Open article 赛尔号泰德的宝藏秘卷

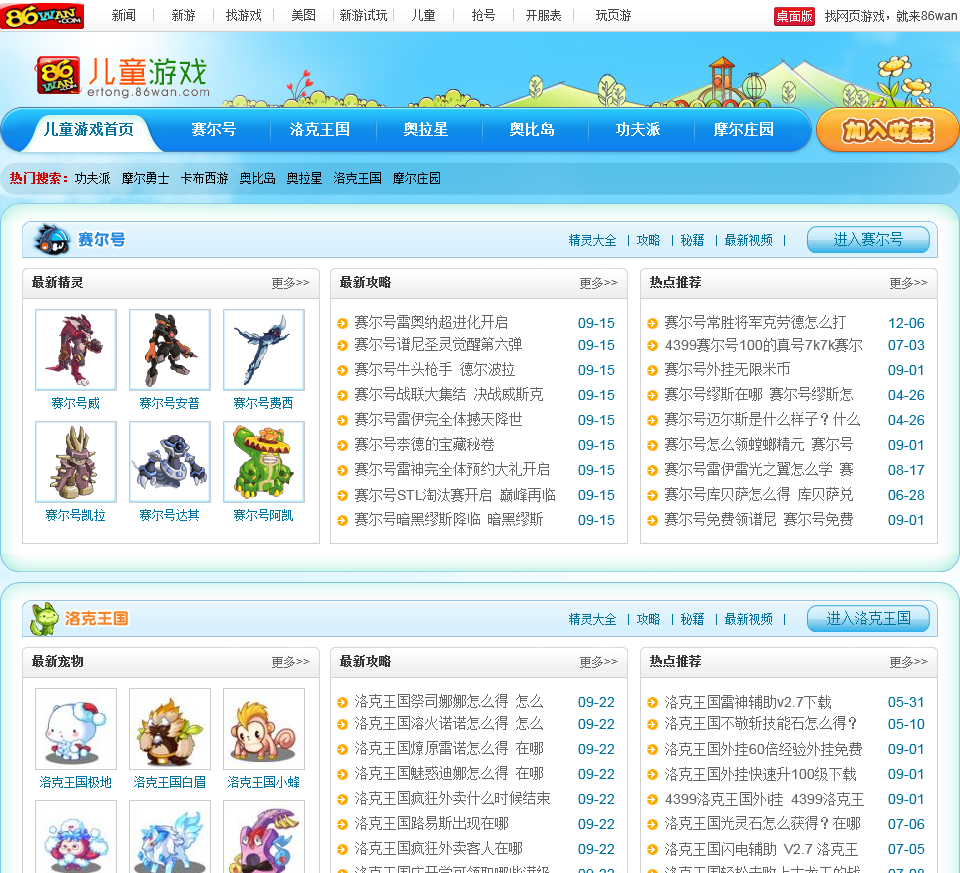coord(424,444)
